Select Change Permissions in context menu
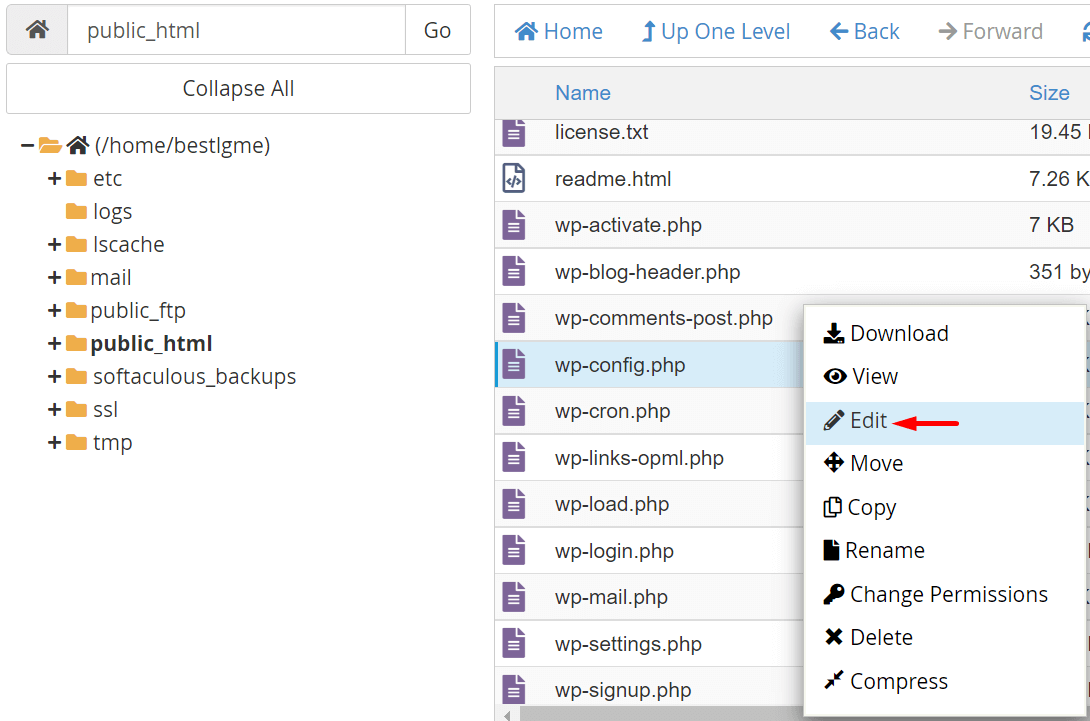 click(x=948, y=594)
